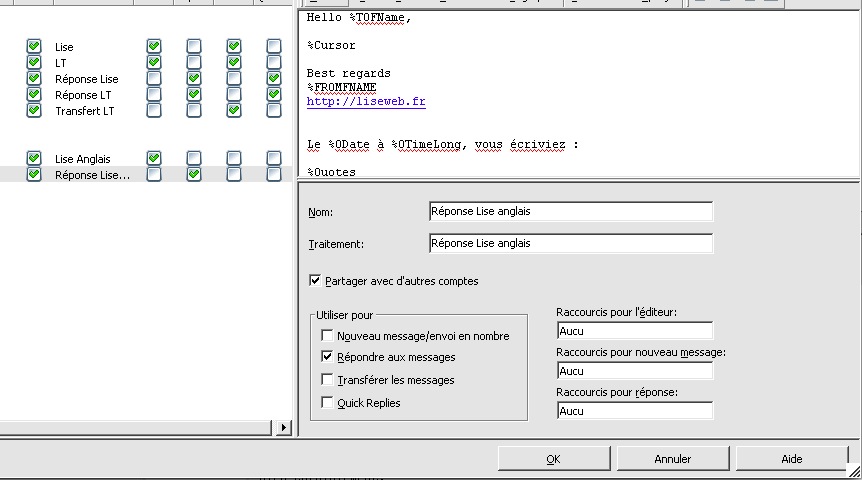
Task: Select the Réponse Lise template row label
Action: pyautogui.click(x=86, y=79)
